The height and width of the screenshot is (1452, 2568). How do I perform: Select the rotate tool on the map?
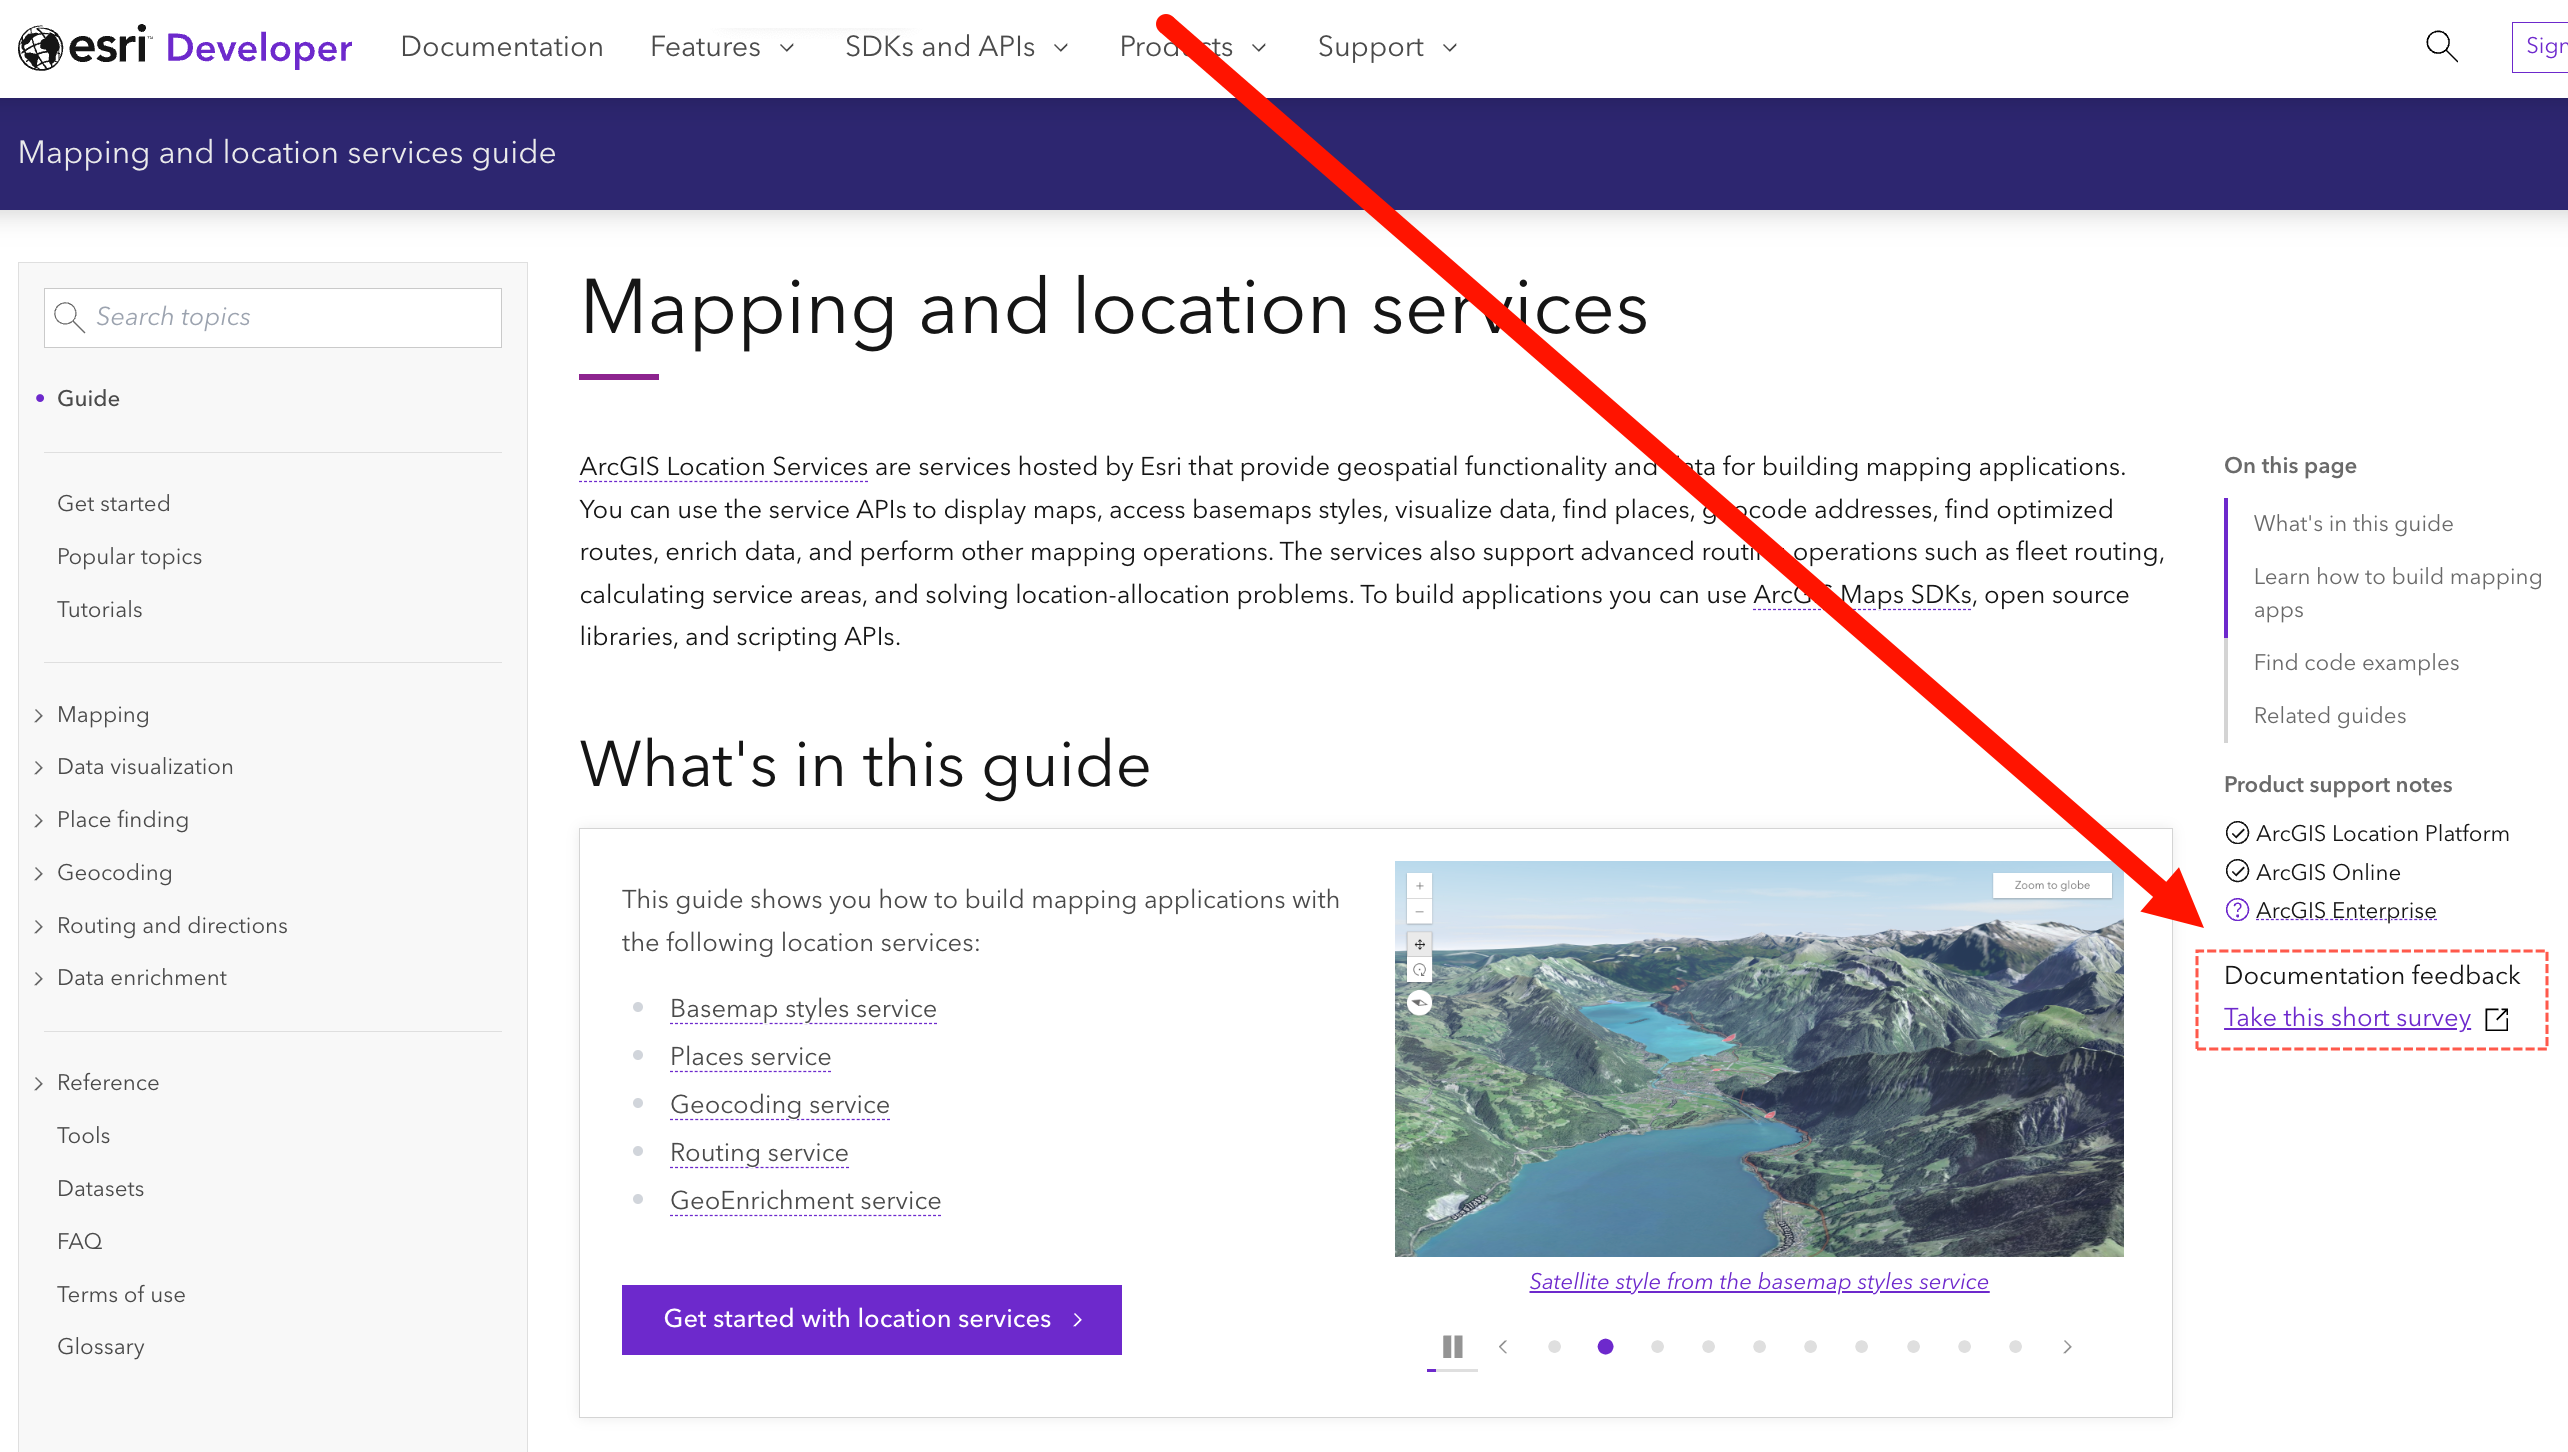pyautogui.click(x=1419, y=970)
